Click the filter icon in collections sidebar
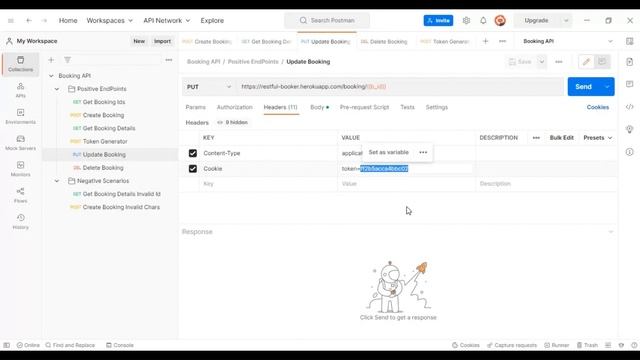The height and width of the screenshot is (360, 640). point(67,60)
